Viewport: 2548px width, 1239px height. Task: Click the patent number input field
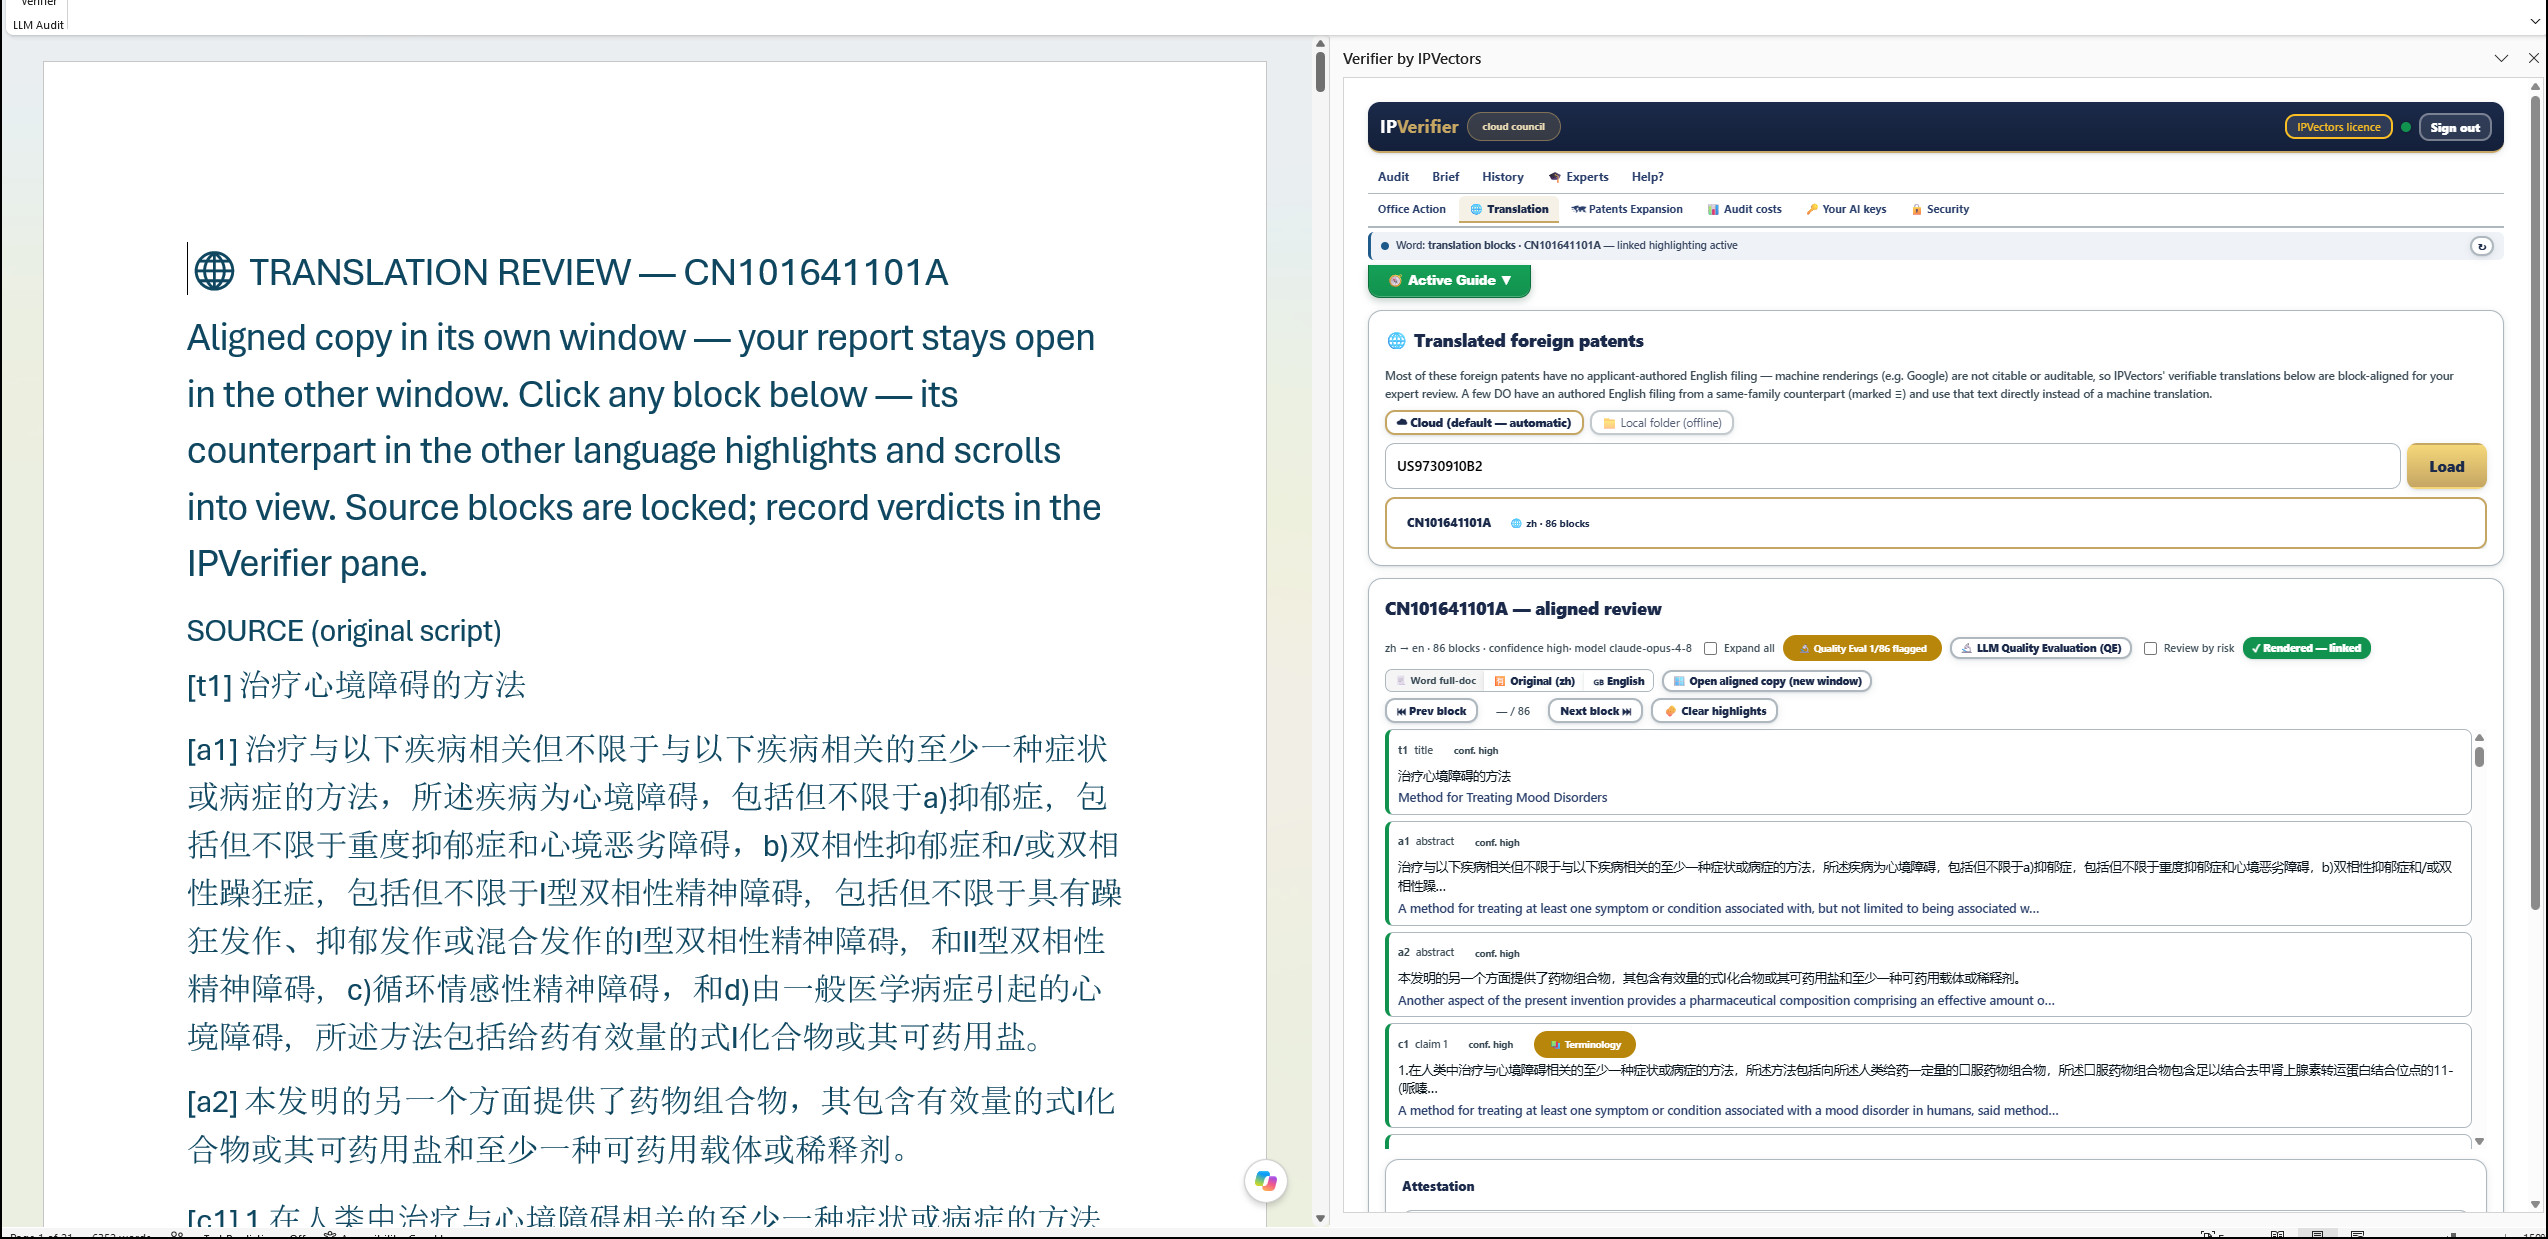coord(1892,466)
